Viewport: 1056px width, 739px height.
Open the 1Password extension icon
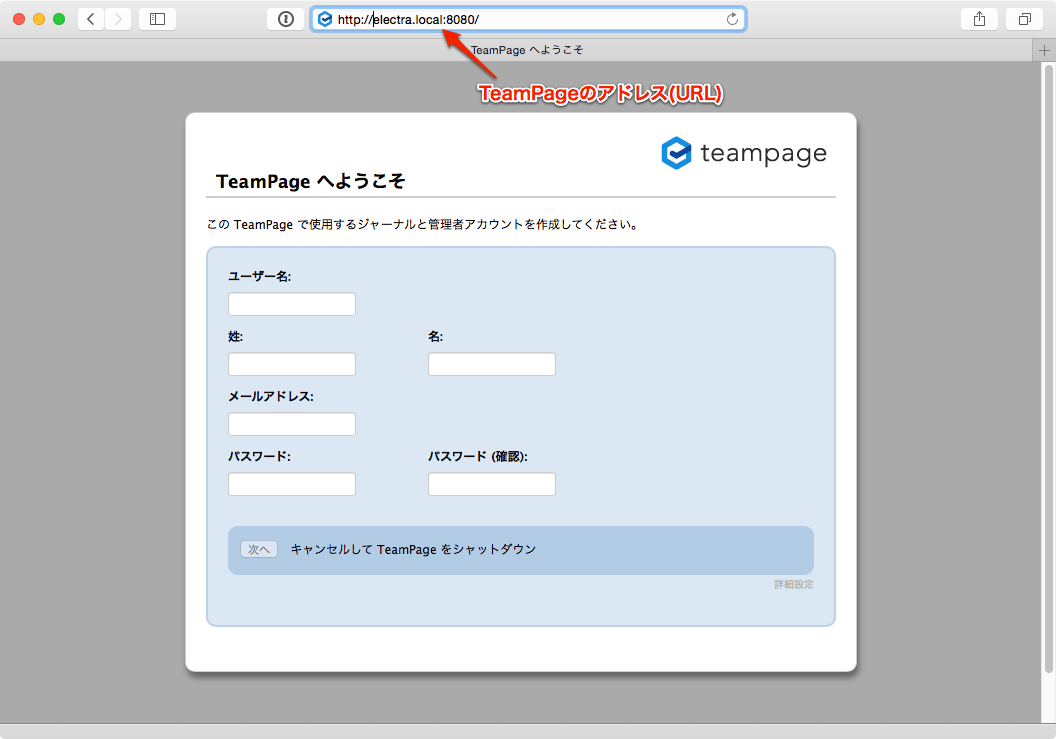285,19
